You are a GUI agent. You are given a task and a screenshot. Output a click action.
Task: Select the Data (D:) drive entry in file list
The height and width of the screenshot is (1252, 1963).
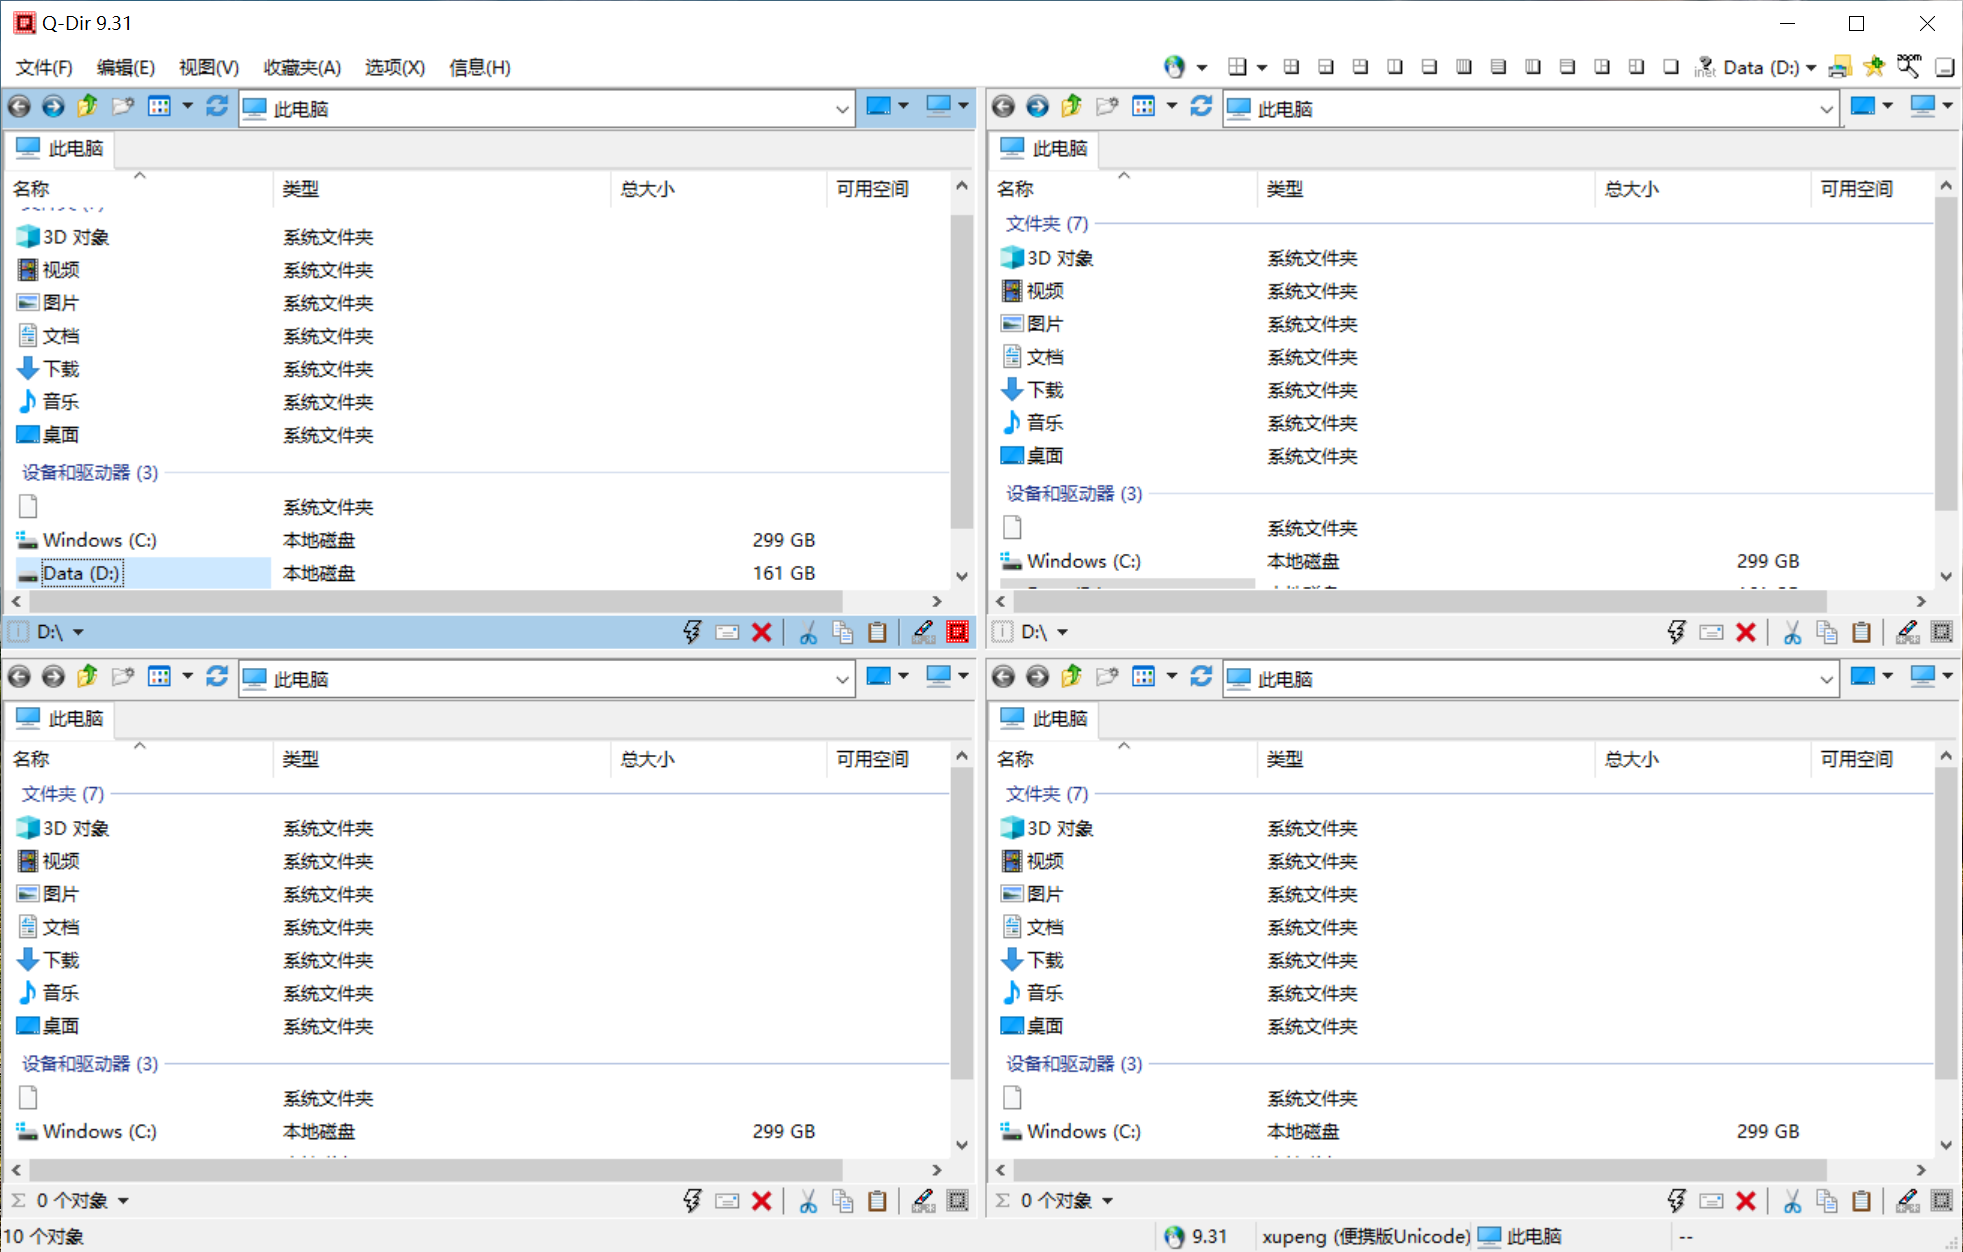[82, 572]
